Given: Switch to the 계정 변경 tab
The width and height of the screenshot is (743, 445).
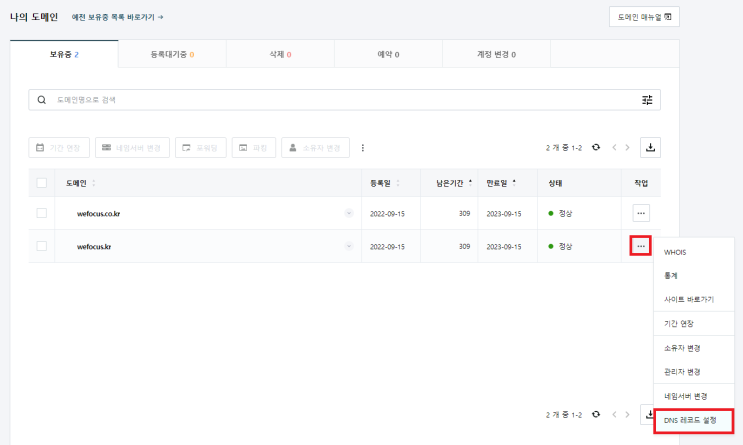Looking at the screenshot, I should click(496, 54).
